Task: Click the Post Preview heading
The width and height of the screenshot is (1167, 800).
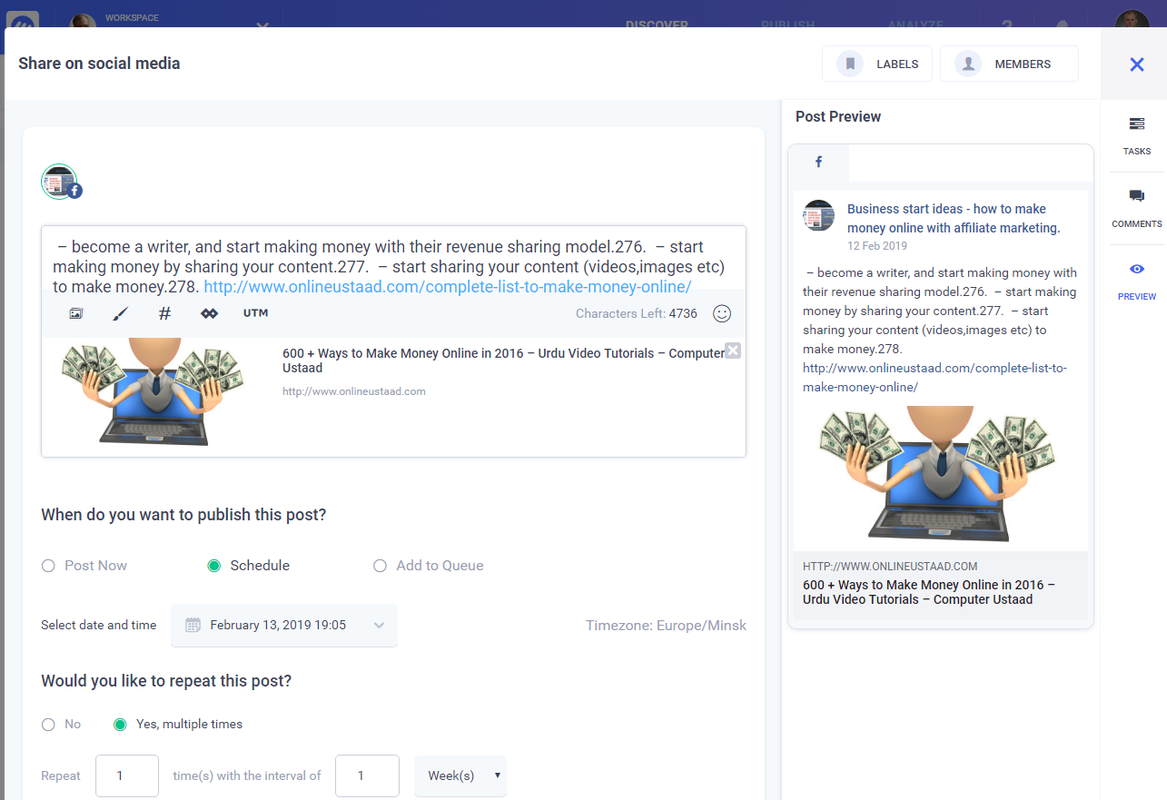Action: coord(838,117)
